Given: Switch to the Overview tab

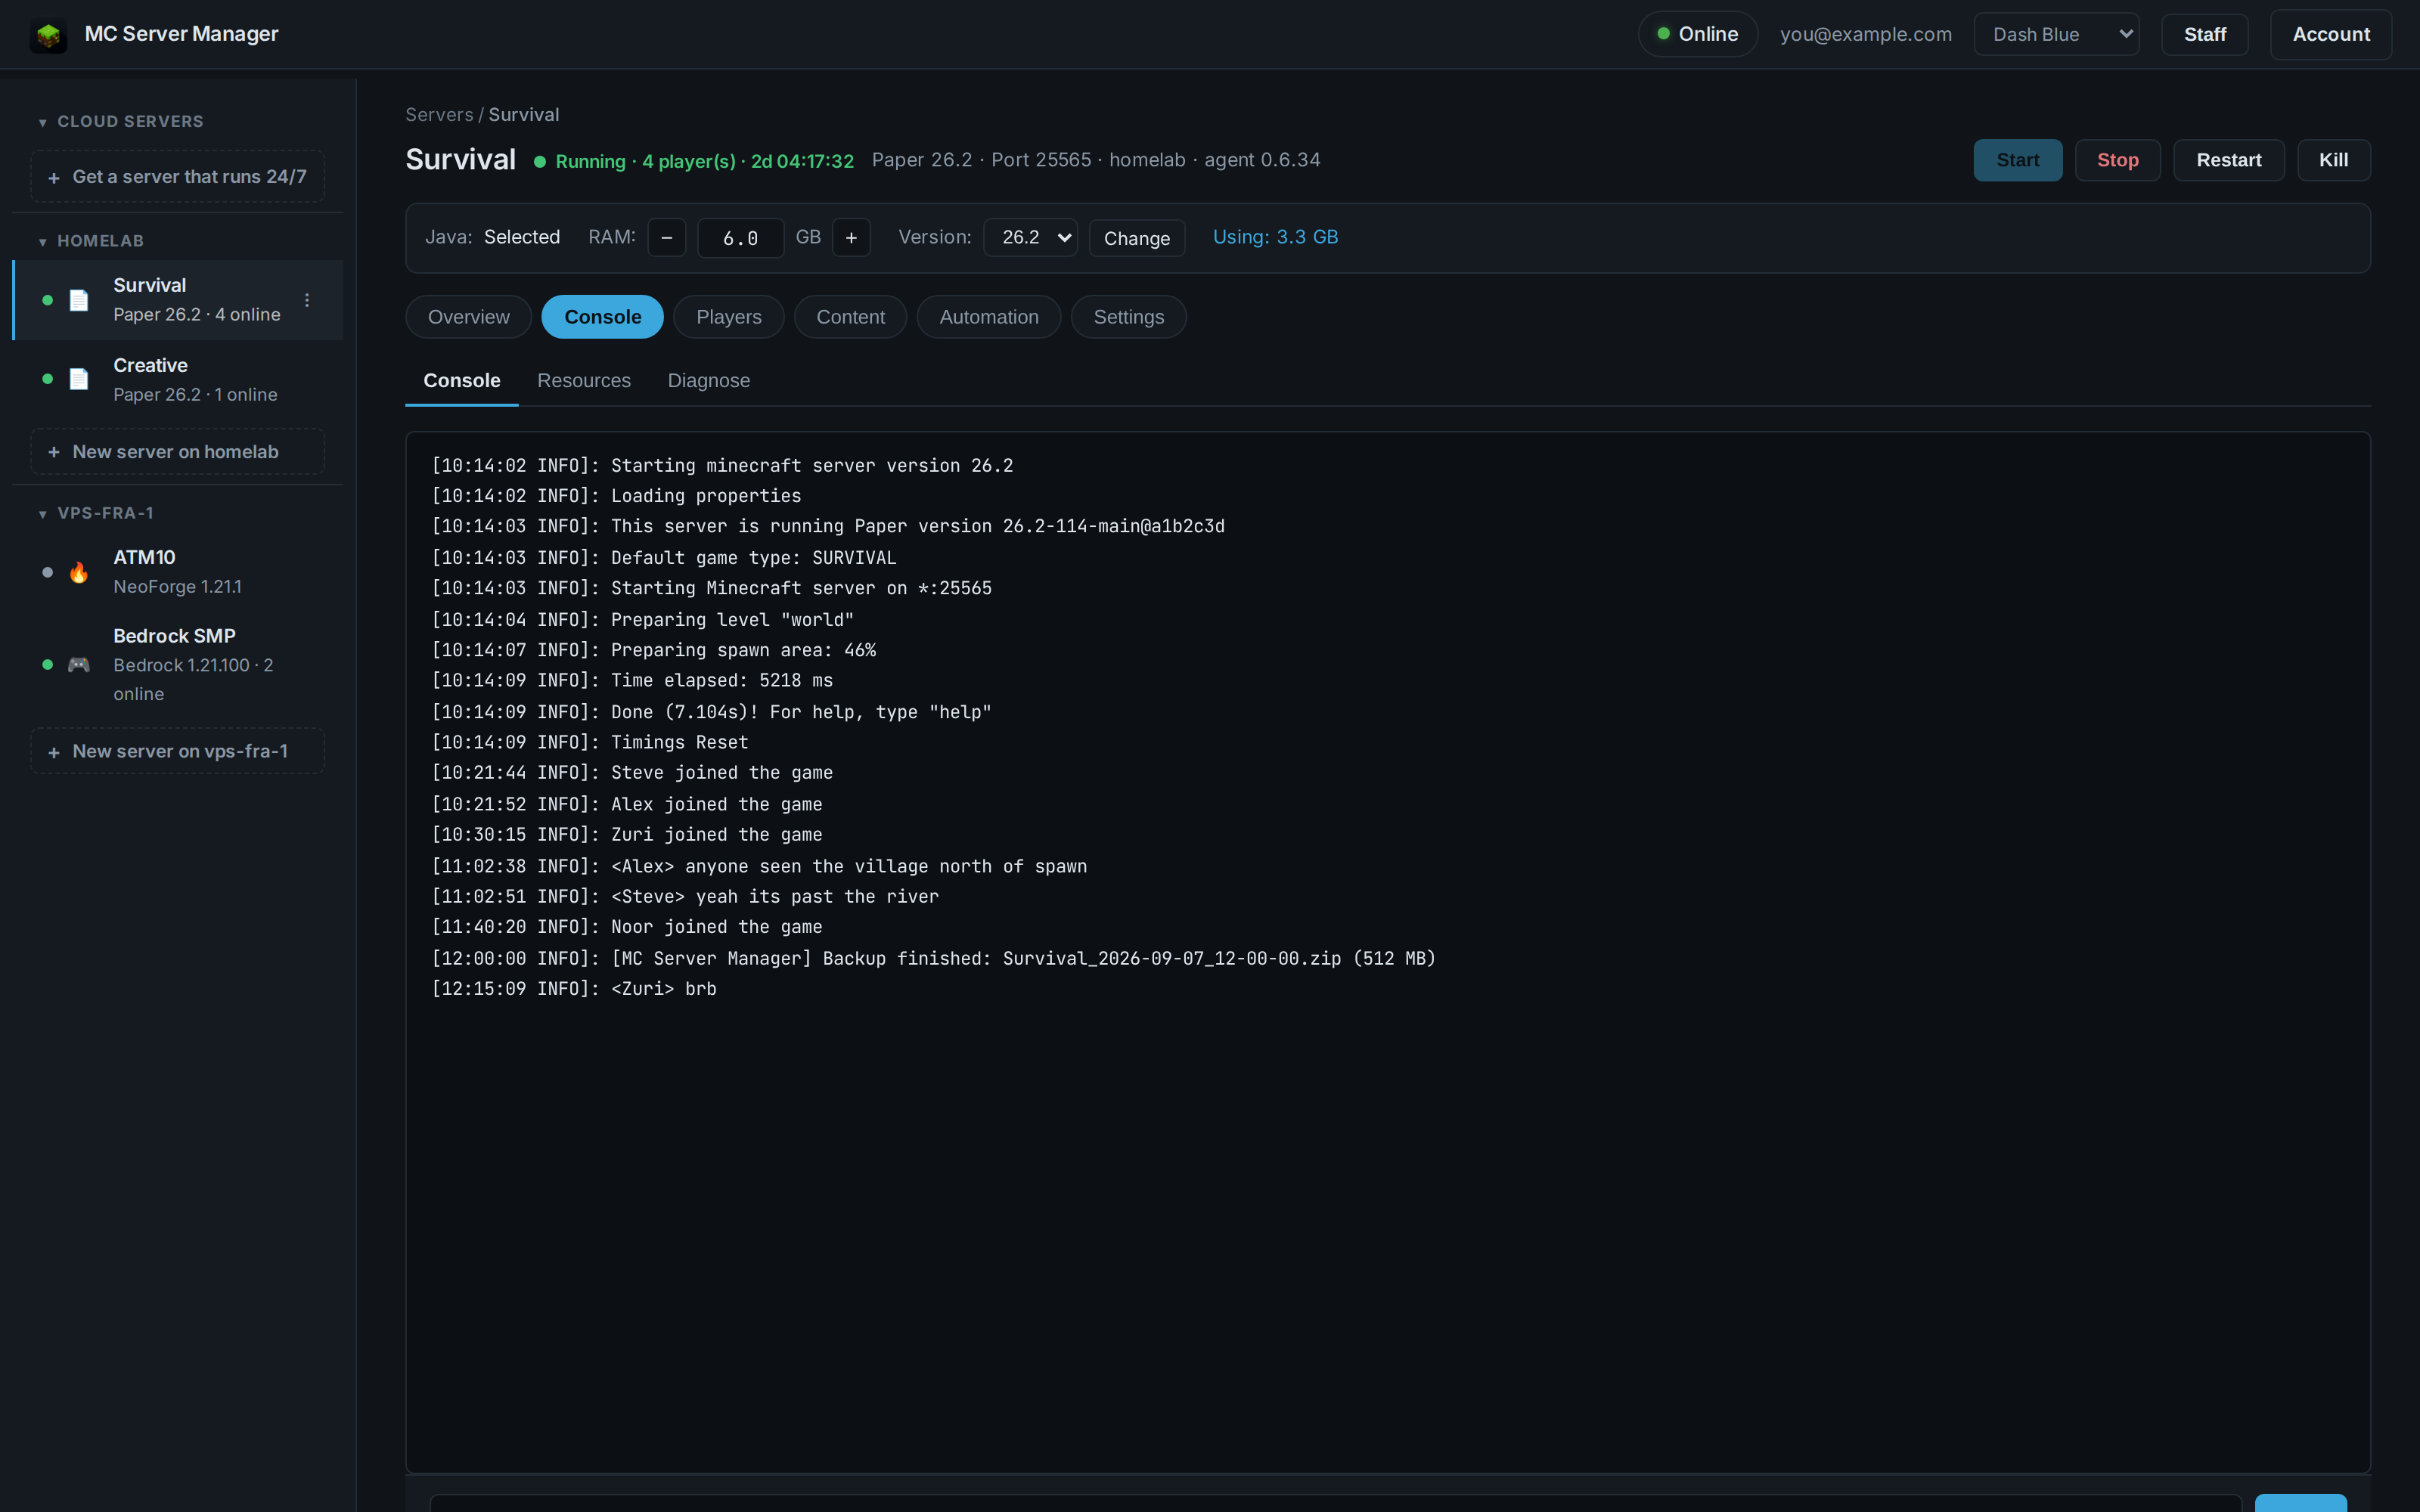Looking at the screenshot, I should tap(468, 317).
